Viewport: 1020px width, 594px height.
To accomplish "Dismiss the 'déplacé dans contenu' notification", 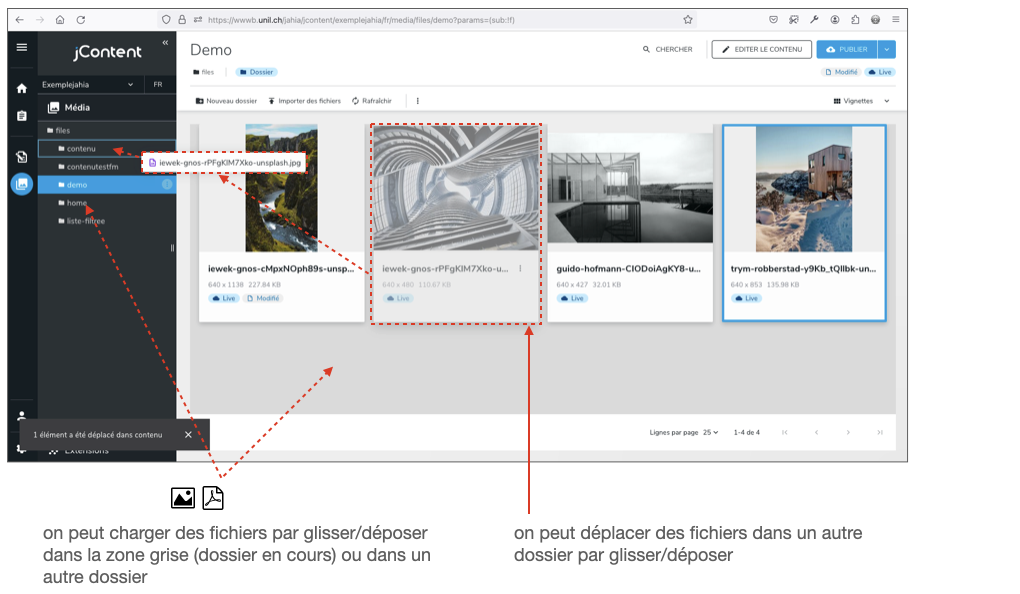I will (188, 435).
